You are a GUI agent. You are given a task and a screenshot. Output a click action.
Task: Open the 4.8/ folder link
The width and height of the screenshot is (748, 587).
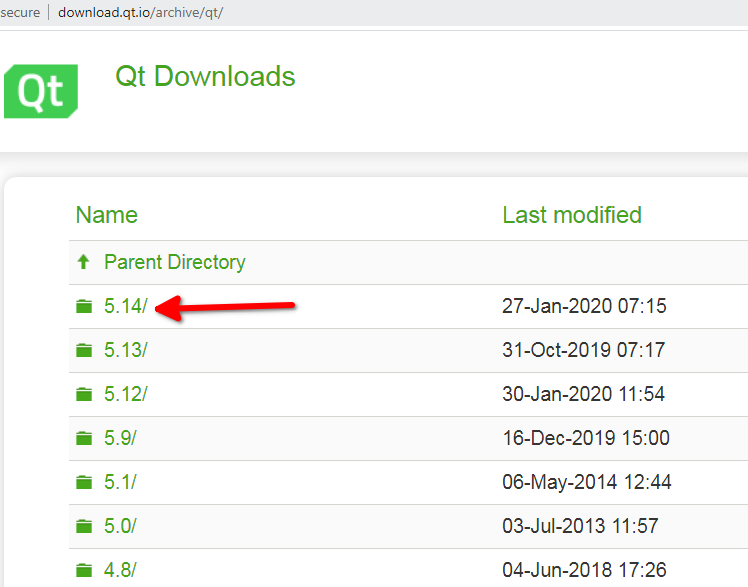point(120,570)
